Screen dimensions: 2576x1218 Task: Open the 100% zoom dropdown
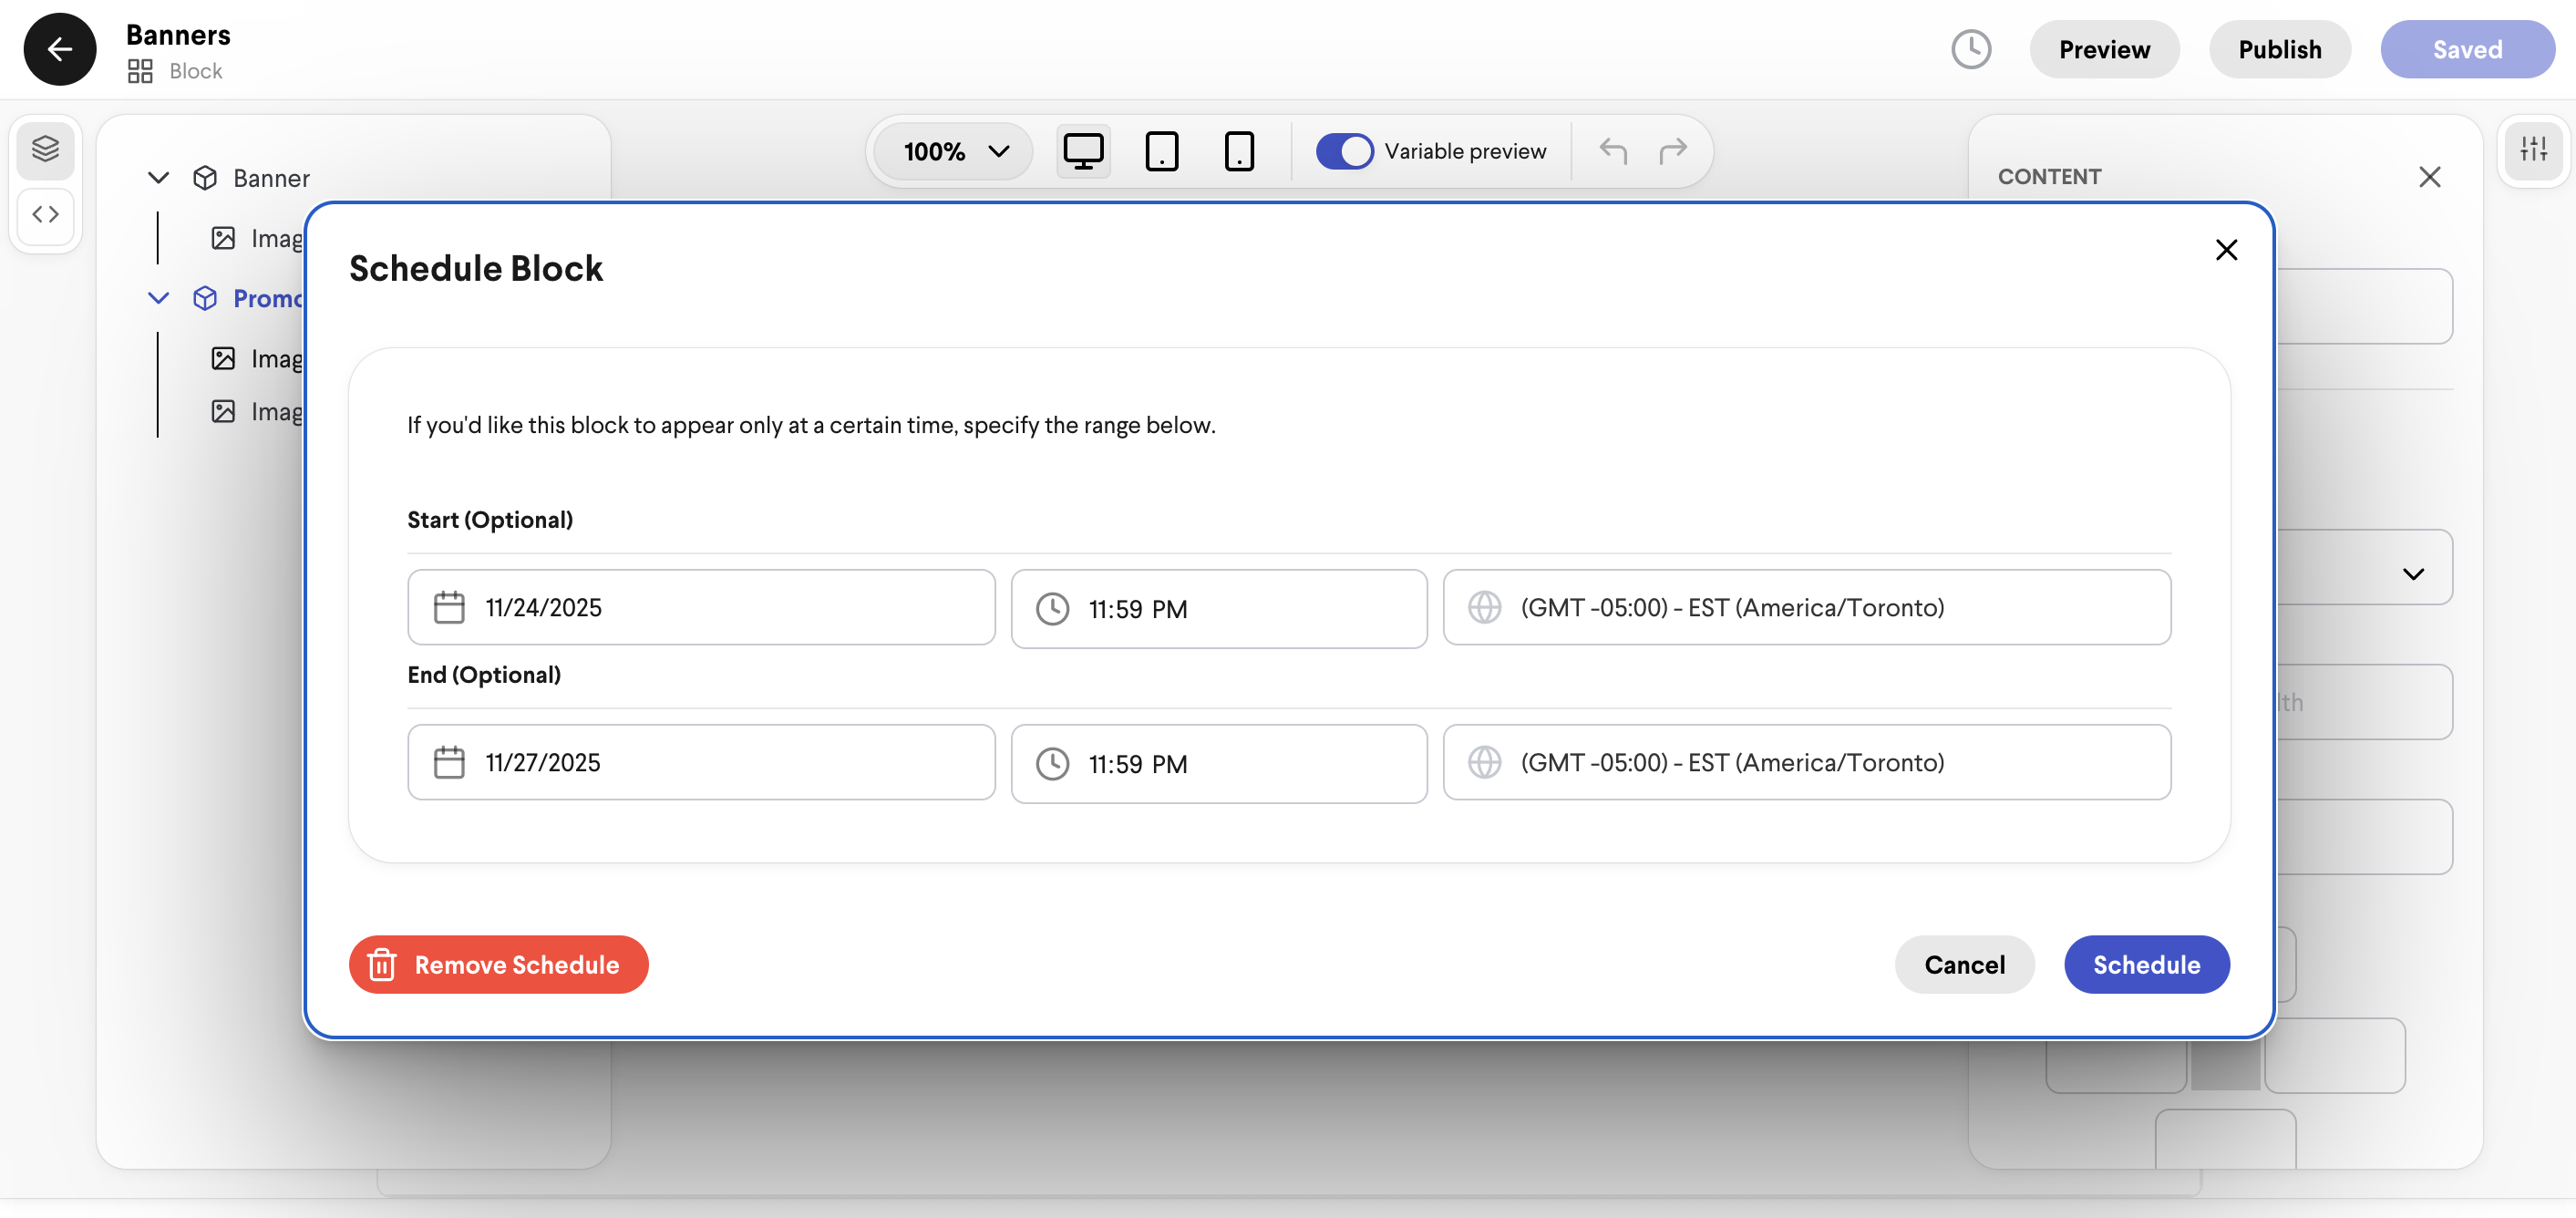pos(953,152)
